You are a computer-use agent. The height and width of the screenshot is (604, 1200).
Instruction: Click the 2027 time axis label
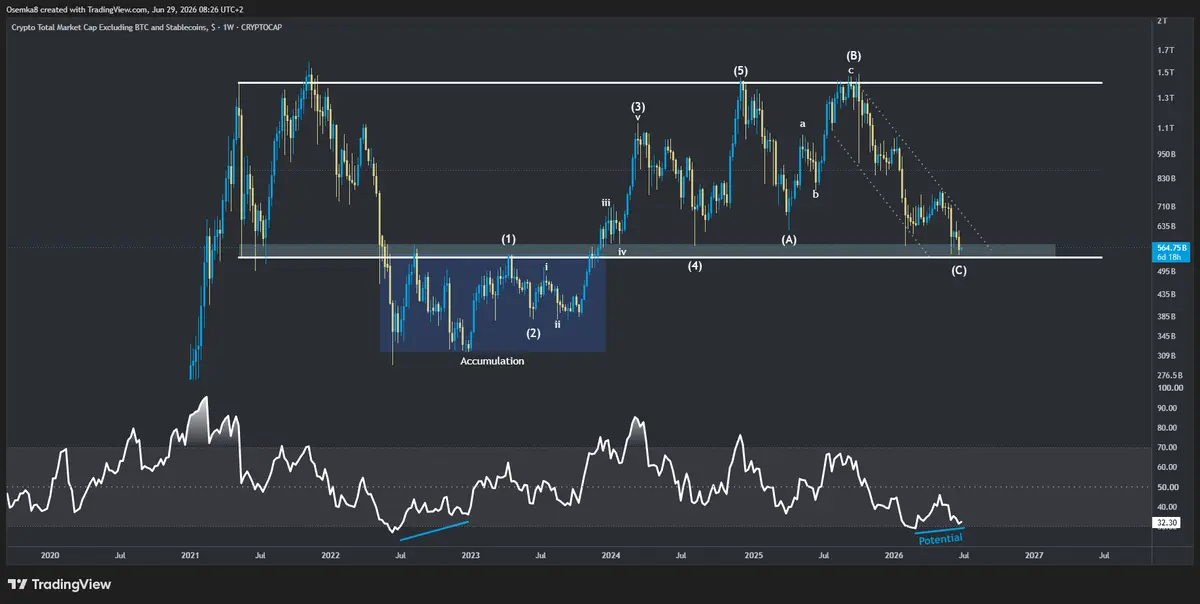coord(1035,554)
